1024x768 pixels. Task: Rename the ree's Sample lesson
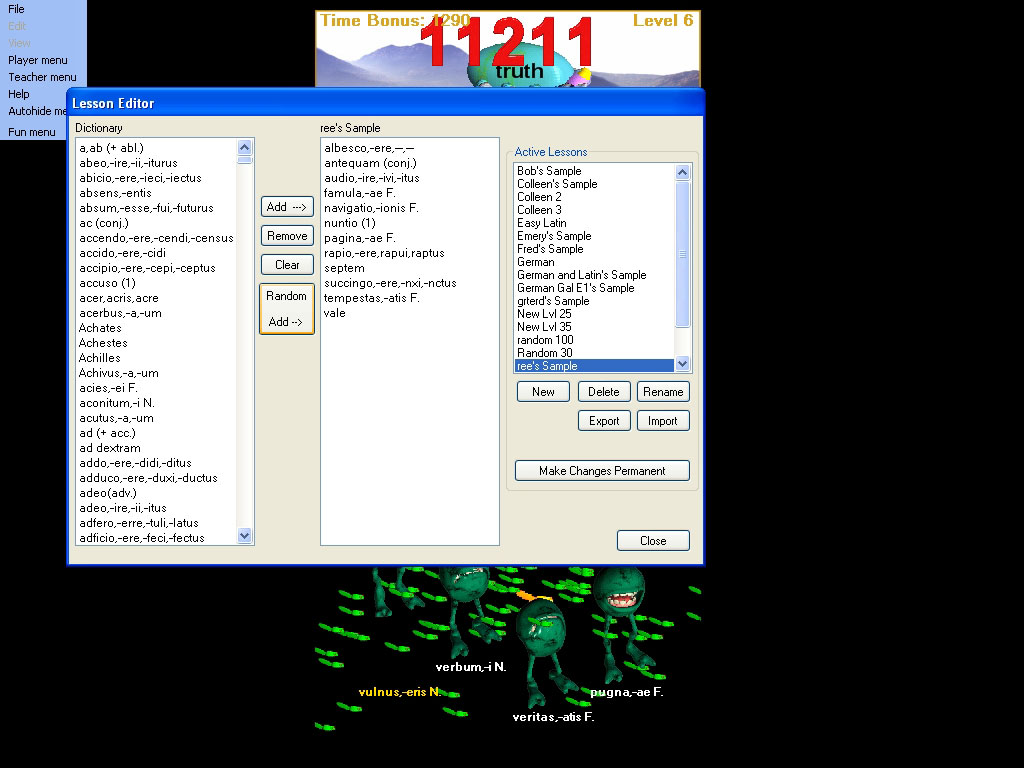coord(663,391)
